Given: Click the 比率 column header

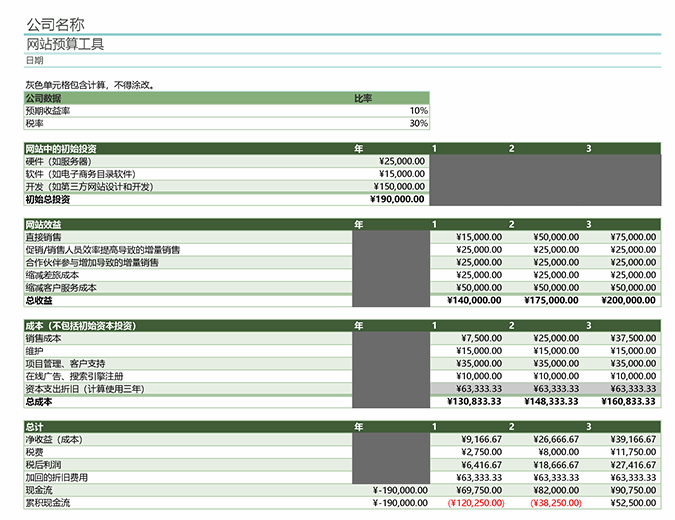Looking at the screenshot, I should pos(363,98).
